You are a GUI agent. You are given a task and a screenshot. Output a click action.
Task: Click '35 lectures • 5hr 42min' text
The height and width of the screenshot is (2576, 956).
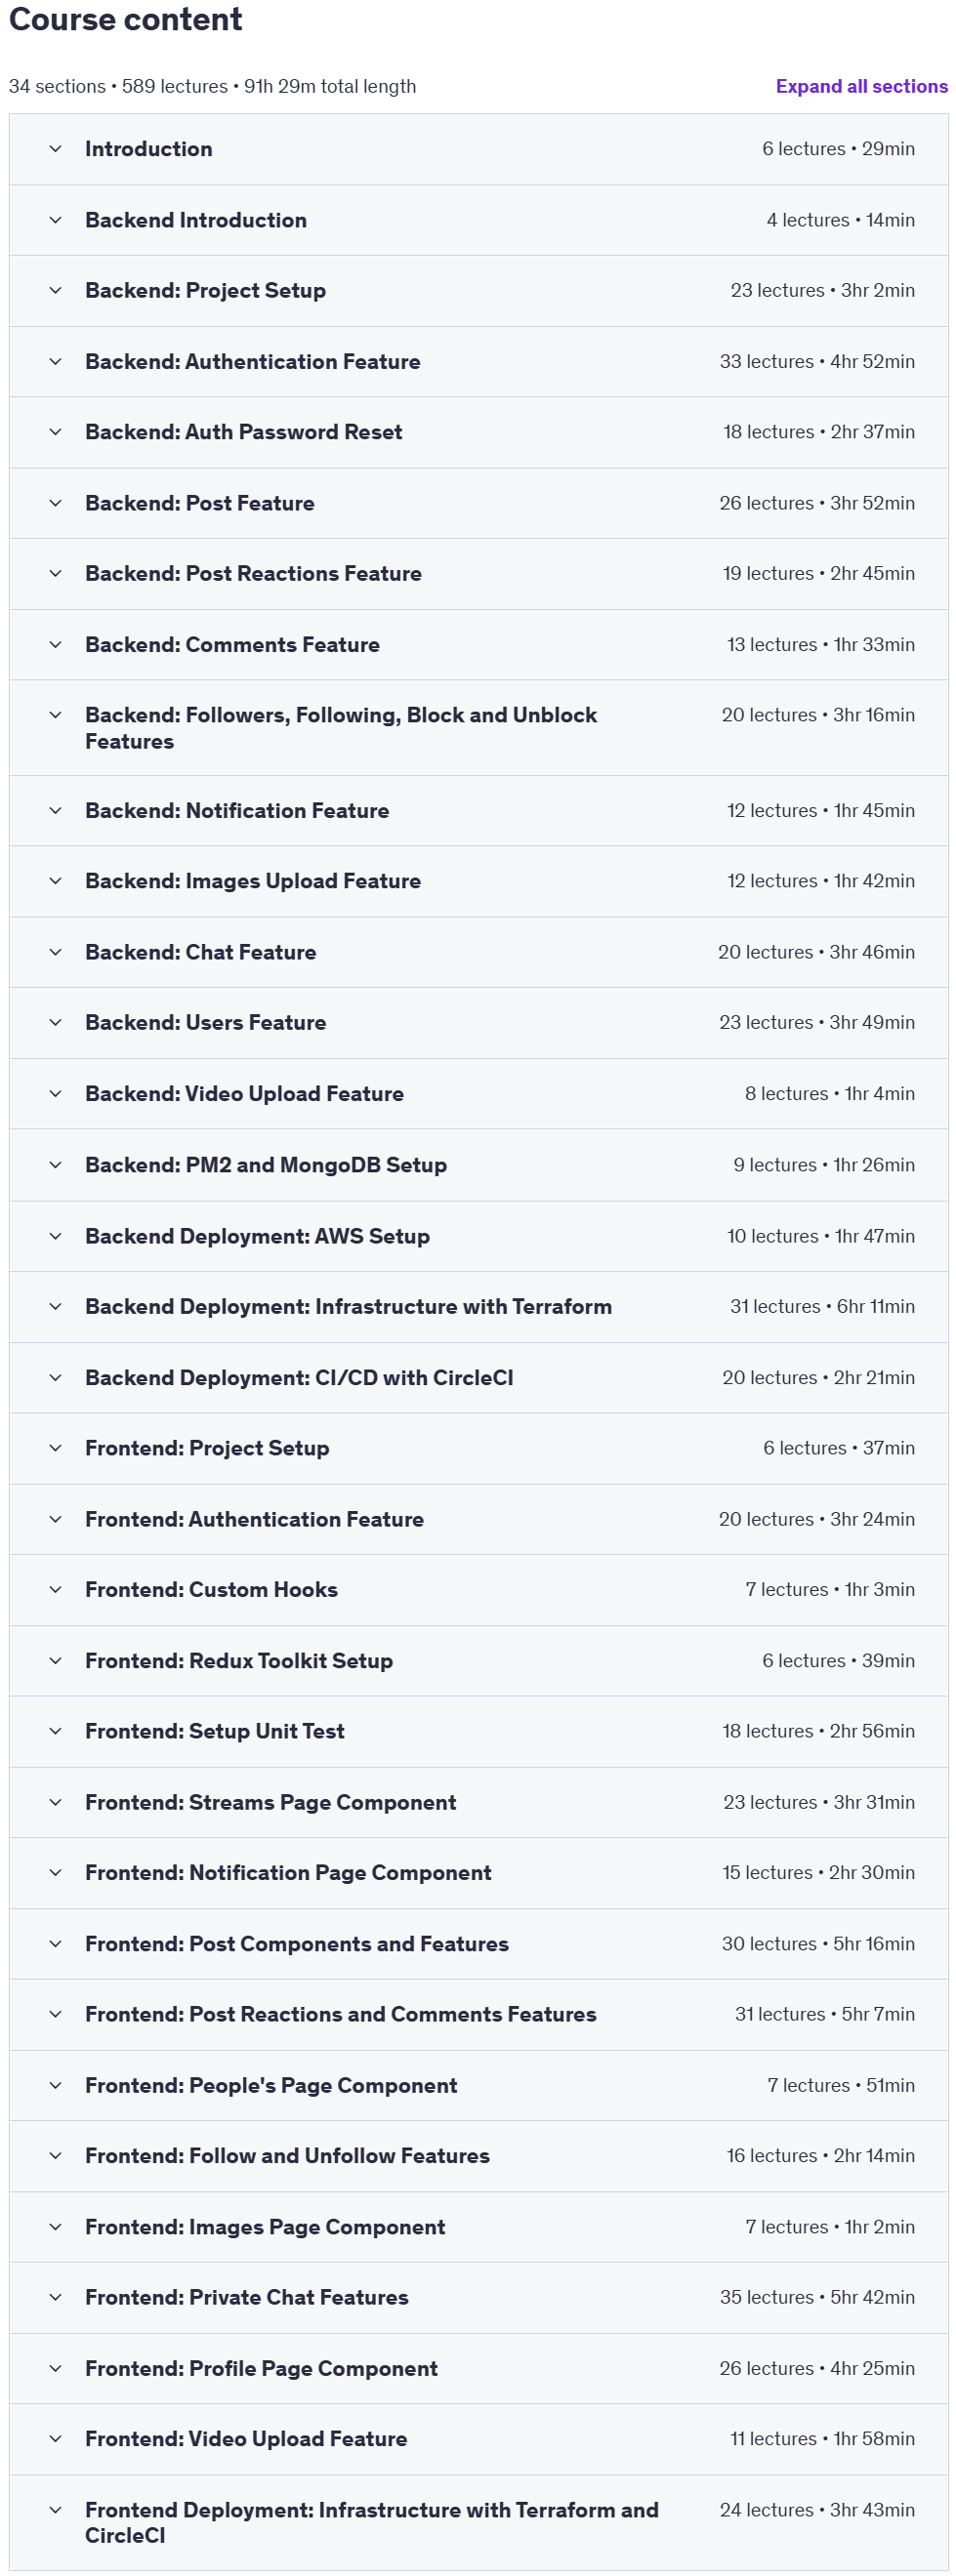point(817,2297)
